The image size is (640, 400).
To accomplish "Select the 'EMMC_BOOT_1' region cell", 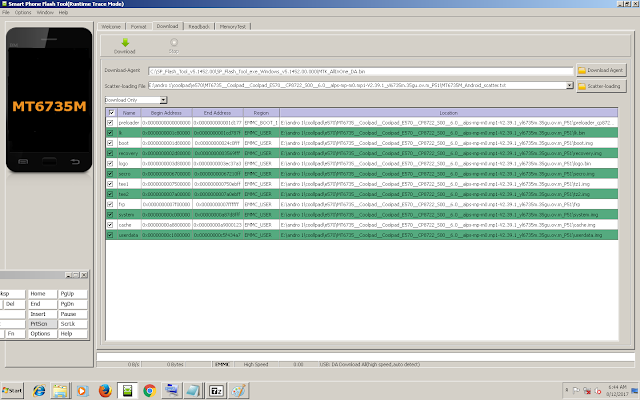I will click(261, 122).
